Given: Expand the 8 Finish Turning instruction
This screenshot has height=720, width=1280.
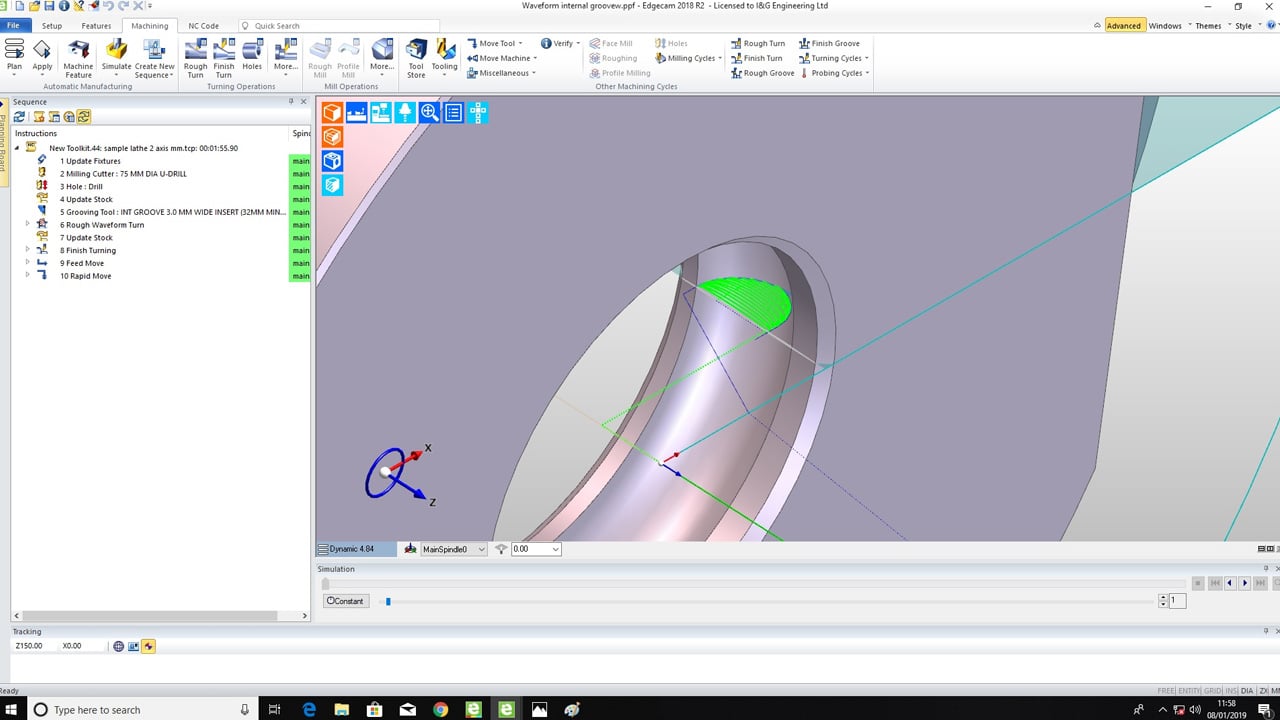Looking at the screenshot, I should coord(28,251).
